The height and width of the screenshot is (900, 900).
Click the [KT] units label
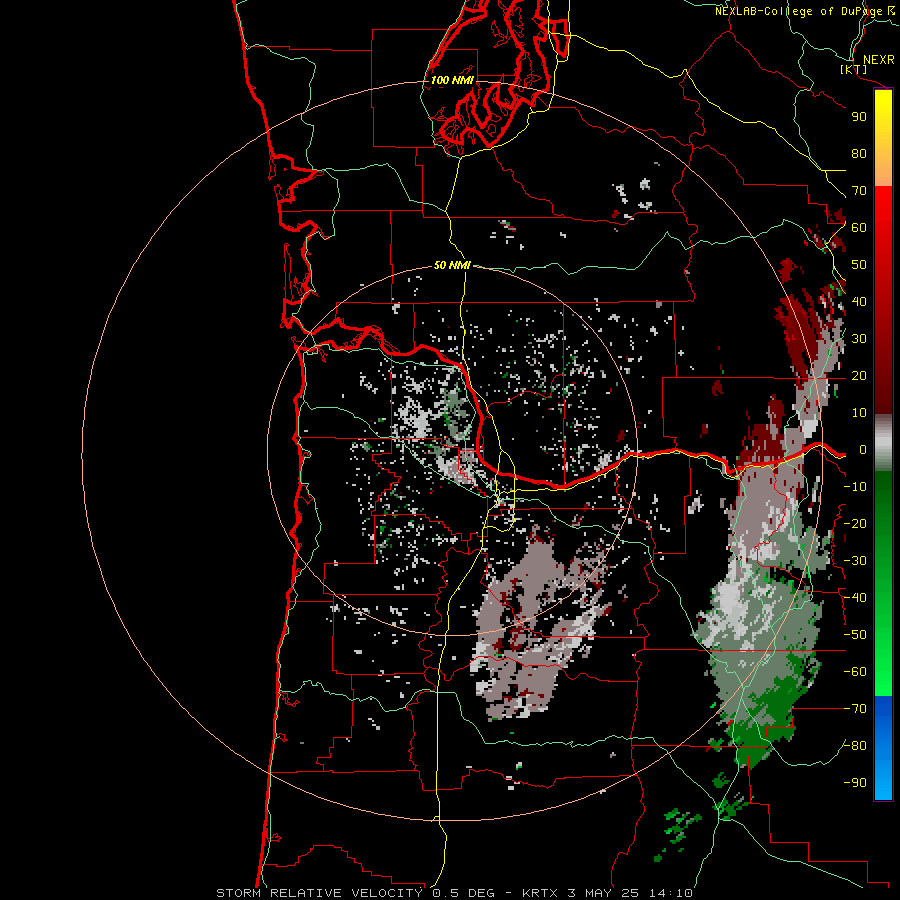click(854, 69)
